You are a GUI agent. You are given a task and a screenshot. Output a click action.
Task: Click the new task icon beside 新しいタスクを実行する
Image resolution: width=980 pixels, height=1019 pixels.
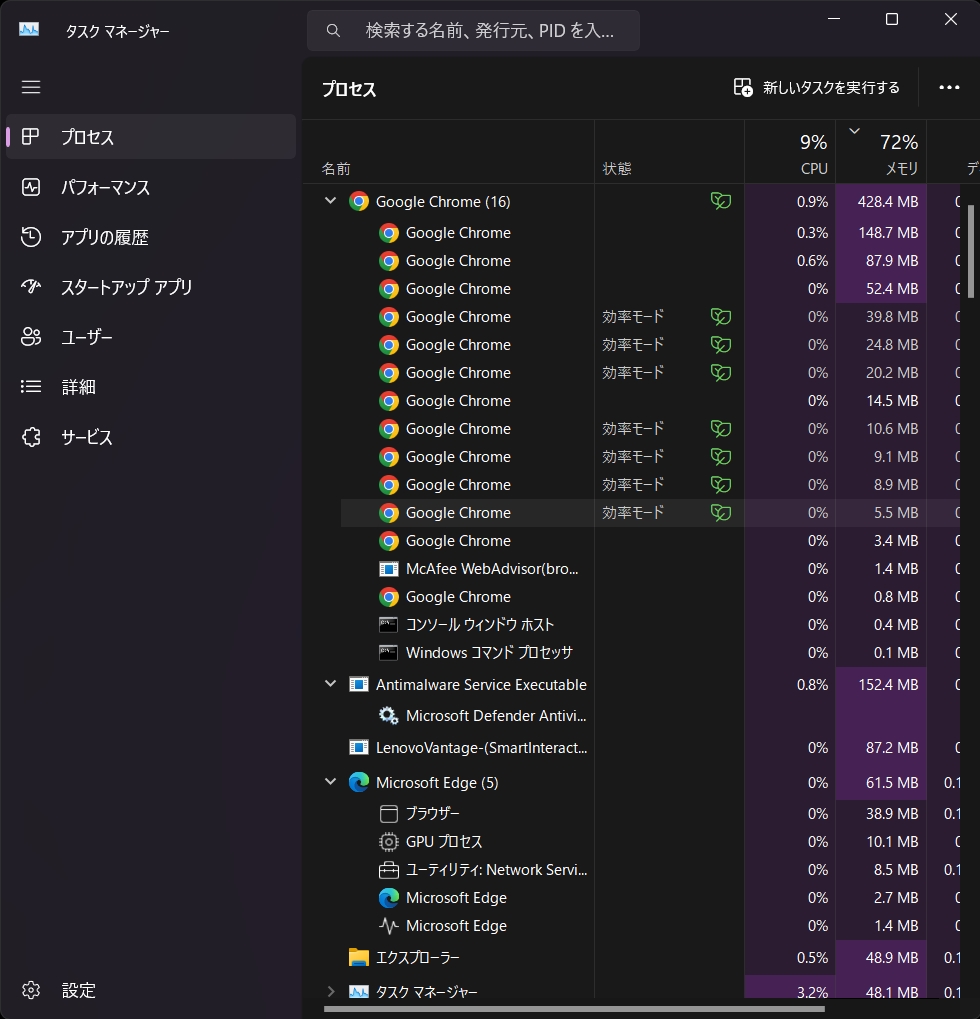[743, 87]
